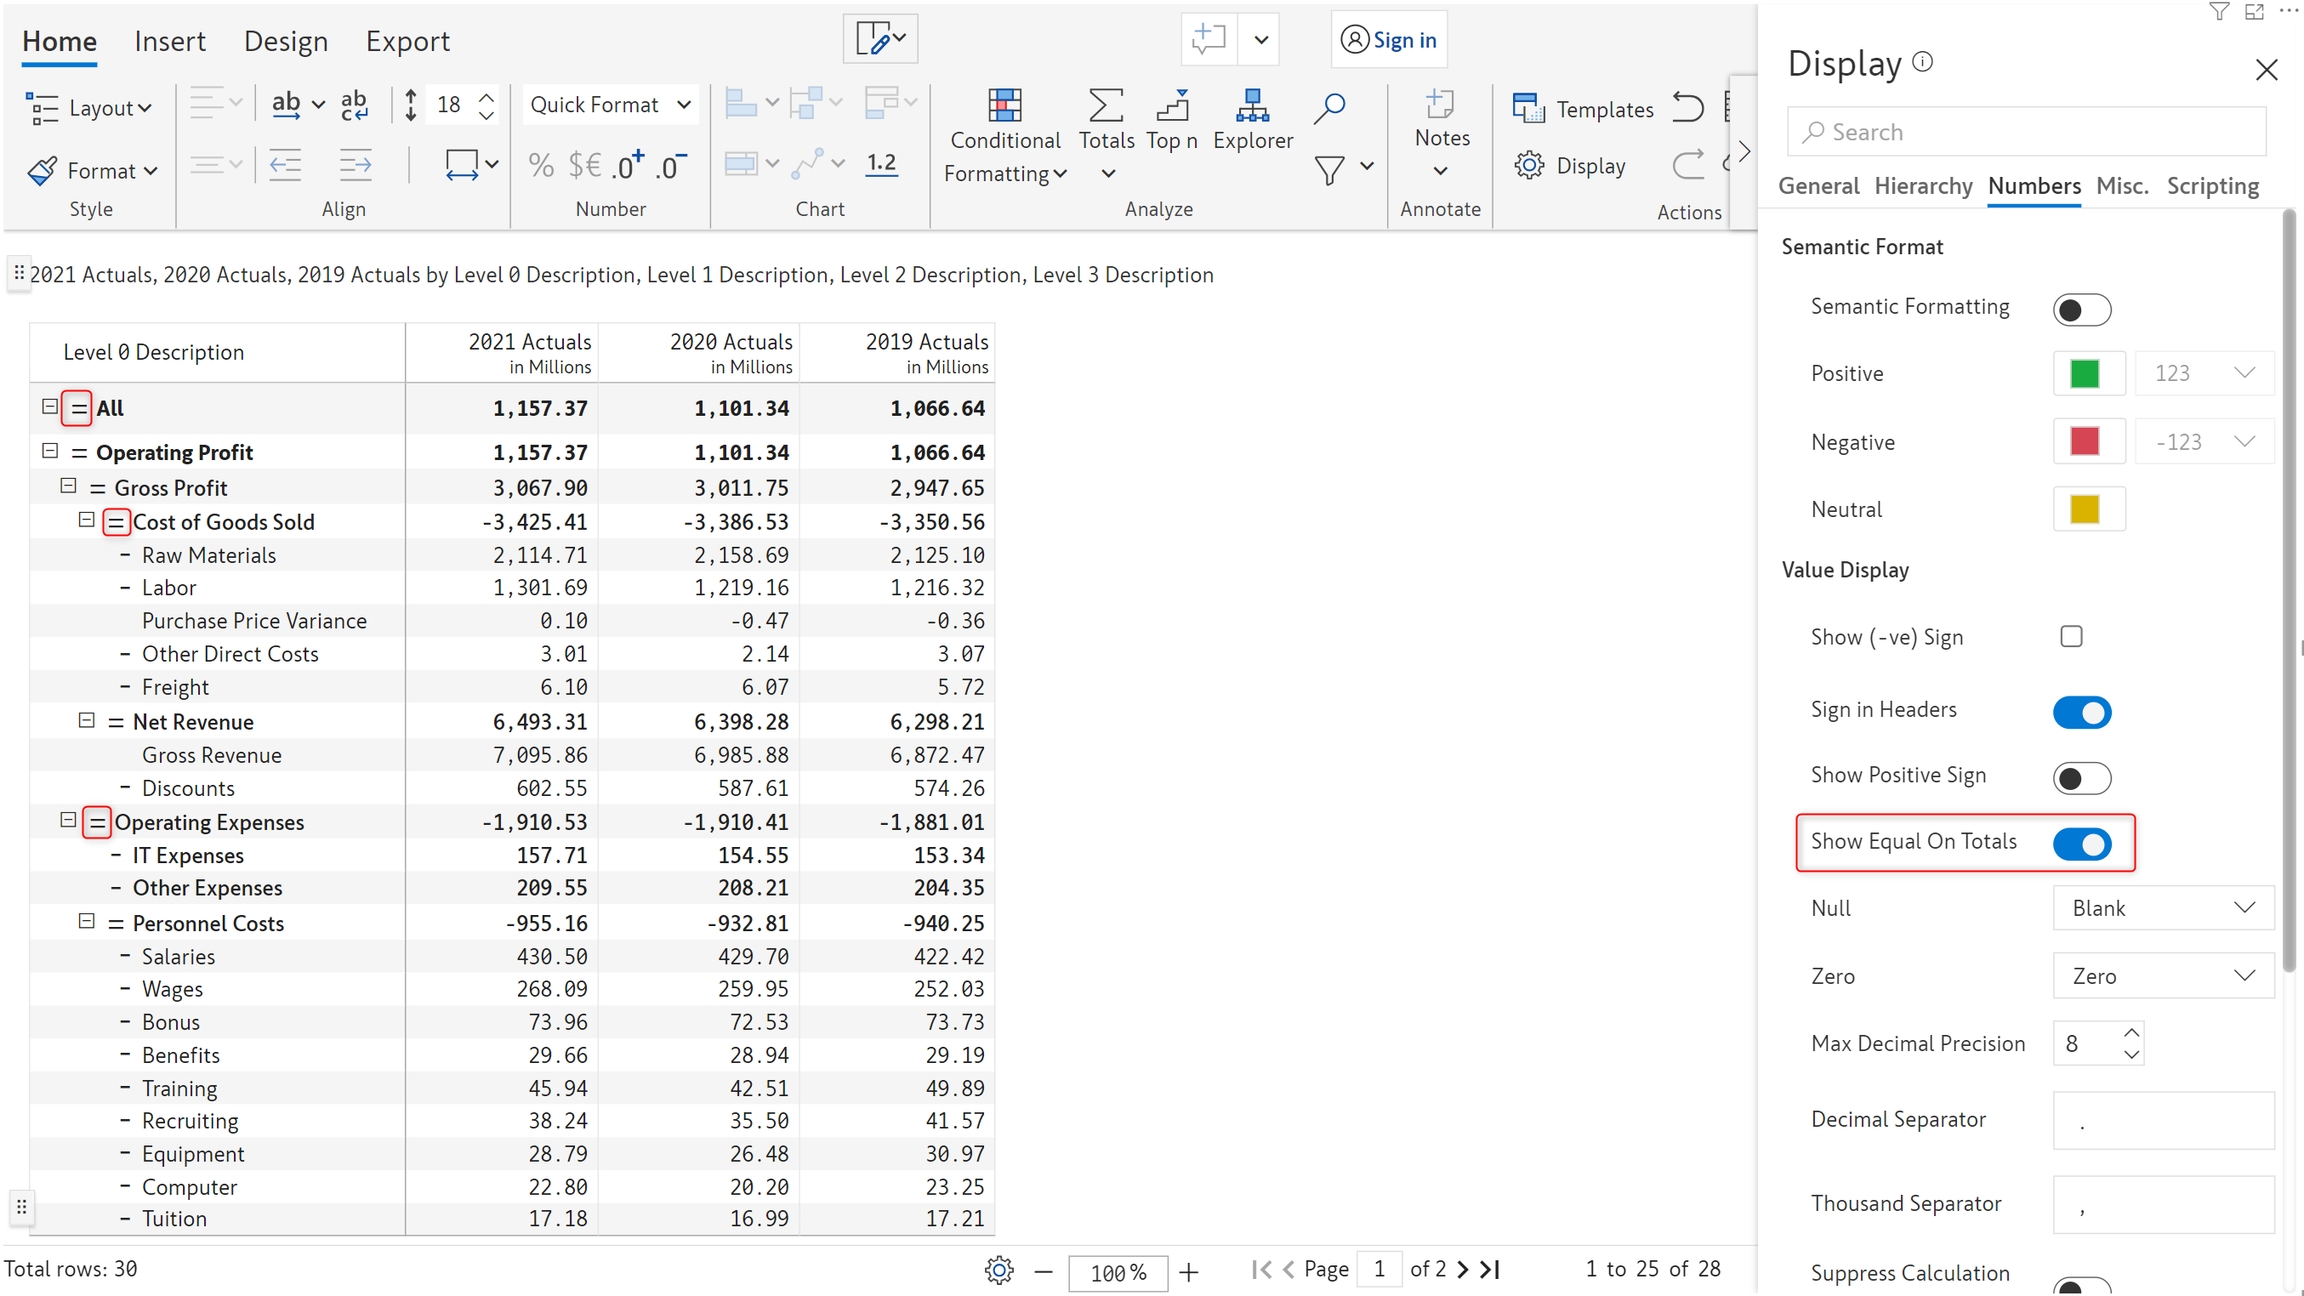Click the Sign in button

[1389, 40]
